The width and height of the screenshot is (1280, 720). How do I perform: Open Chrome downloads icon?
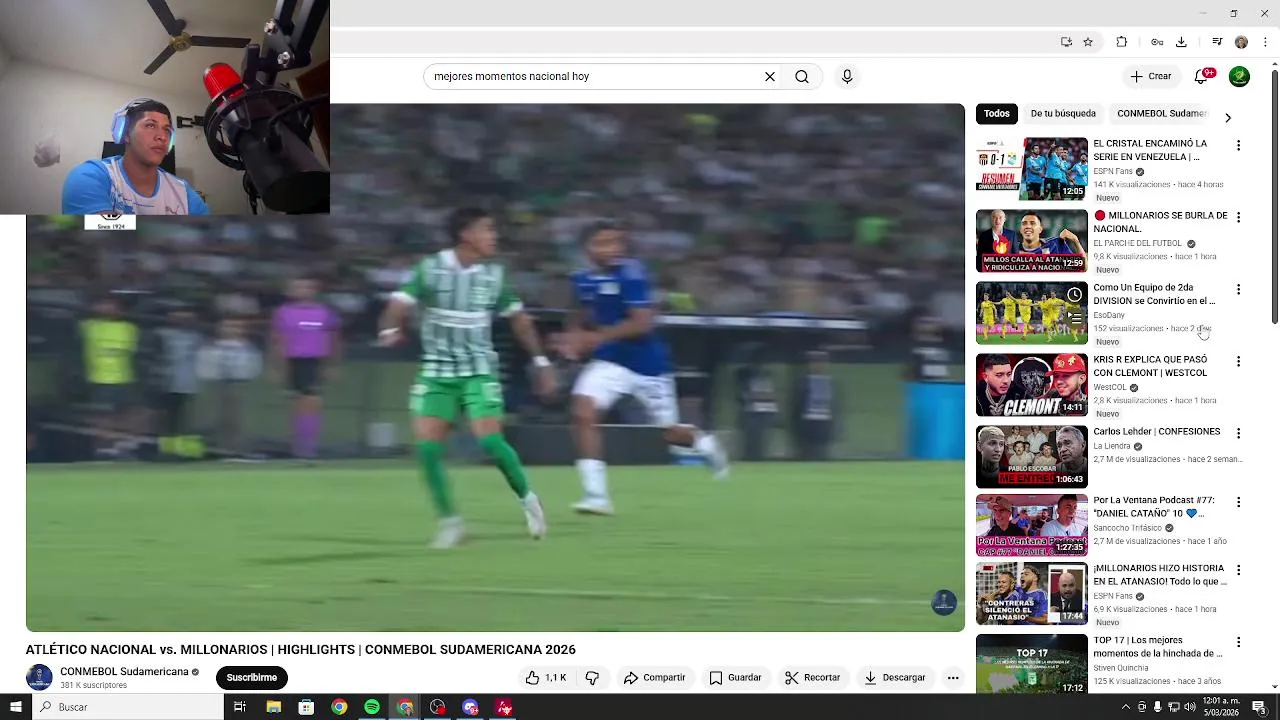pos(1181,42)
